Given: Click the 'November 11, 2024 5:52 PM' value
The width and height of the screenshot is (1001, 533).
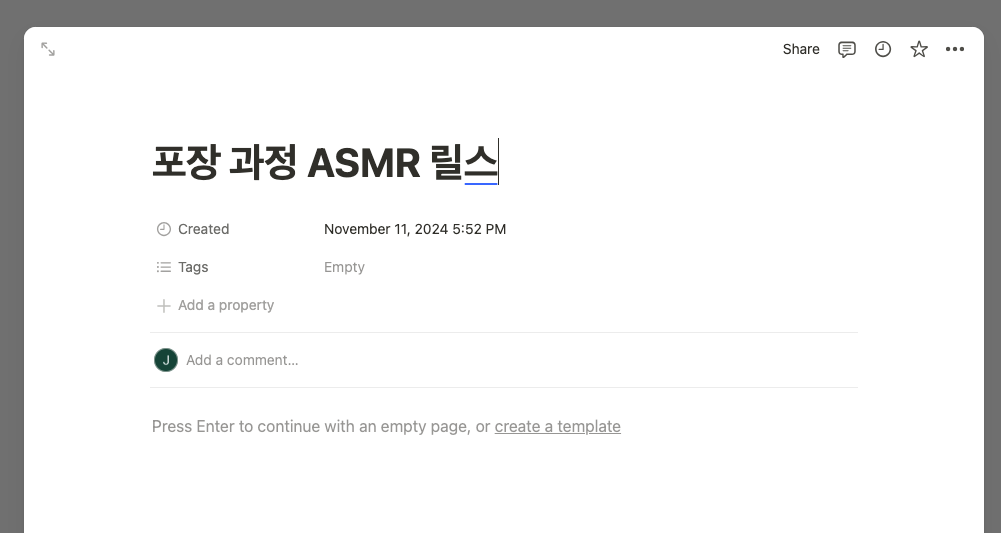Looking at the screenshot, I should [415, 229].
